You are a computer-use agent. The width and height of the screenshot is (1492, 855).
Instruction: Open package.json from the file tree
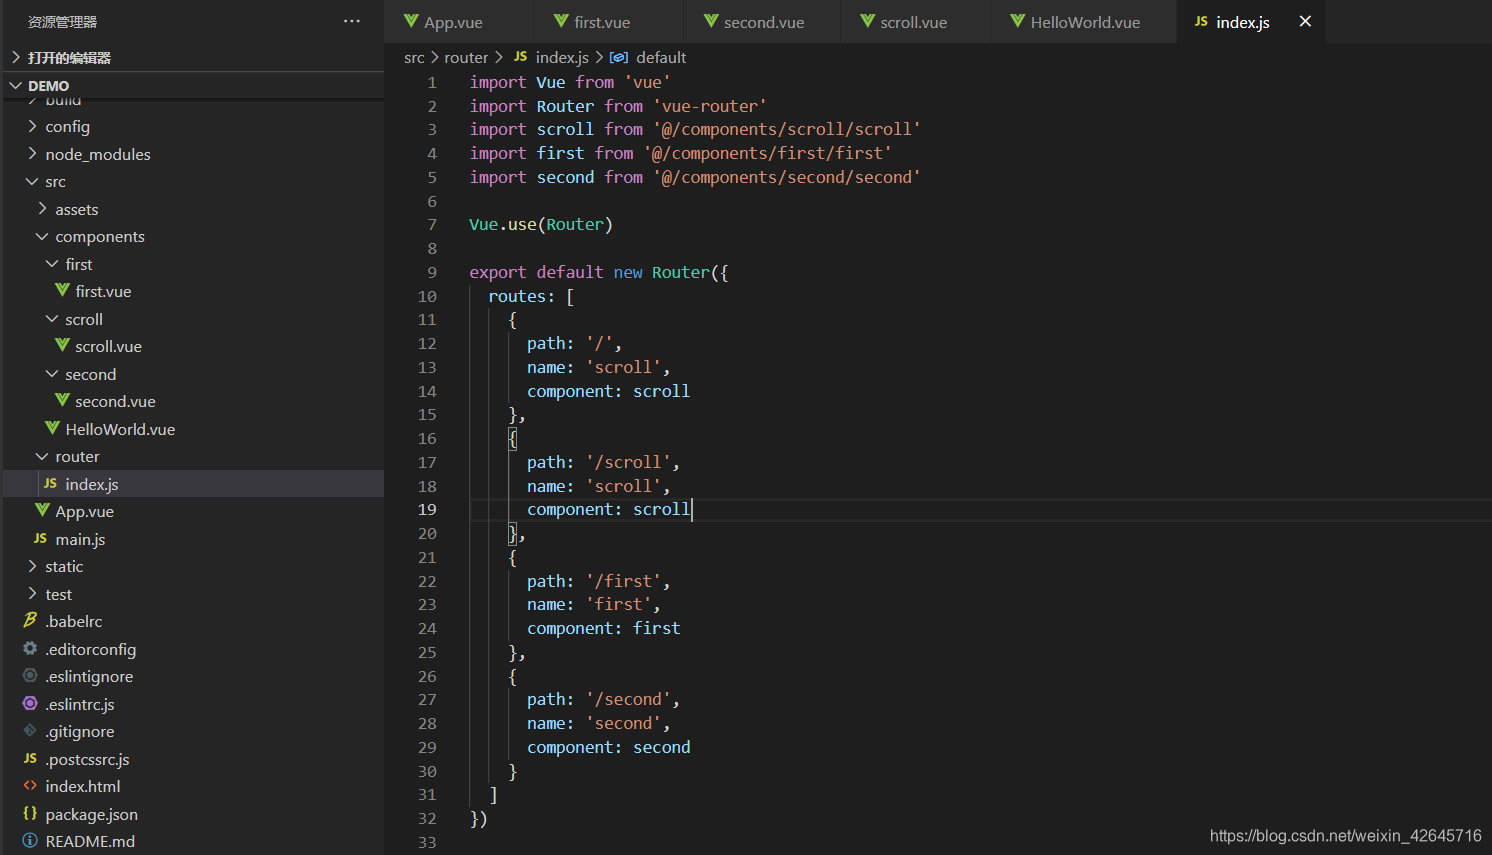click(192, 813)
